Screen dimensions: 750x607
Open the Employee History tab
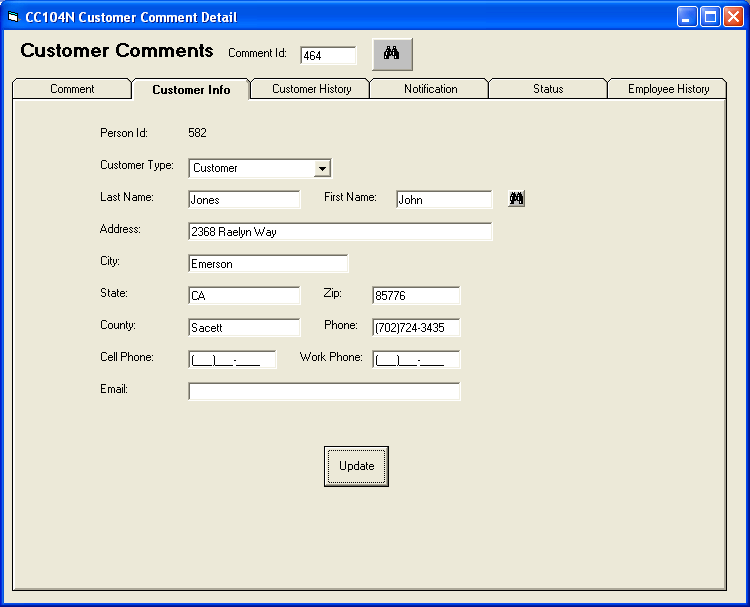[x=668, y=89]
